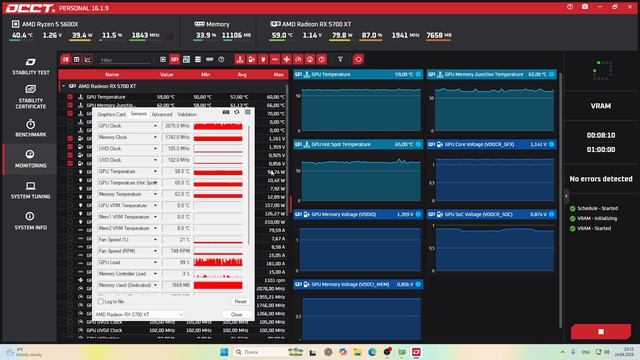Open the Stability Certificate section
The image size is (640, 360).
tap(31, 97)
